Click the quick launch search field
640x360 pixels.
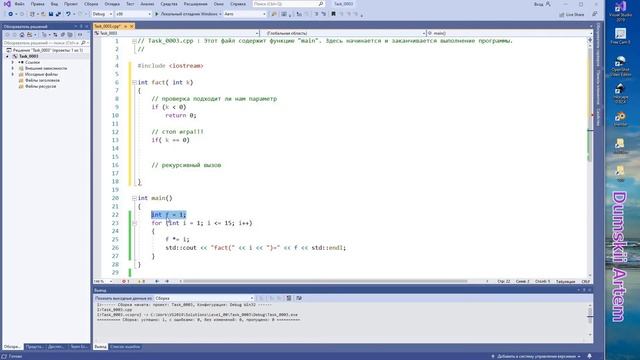288,4
